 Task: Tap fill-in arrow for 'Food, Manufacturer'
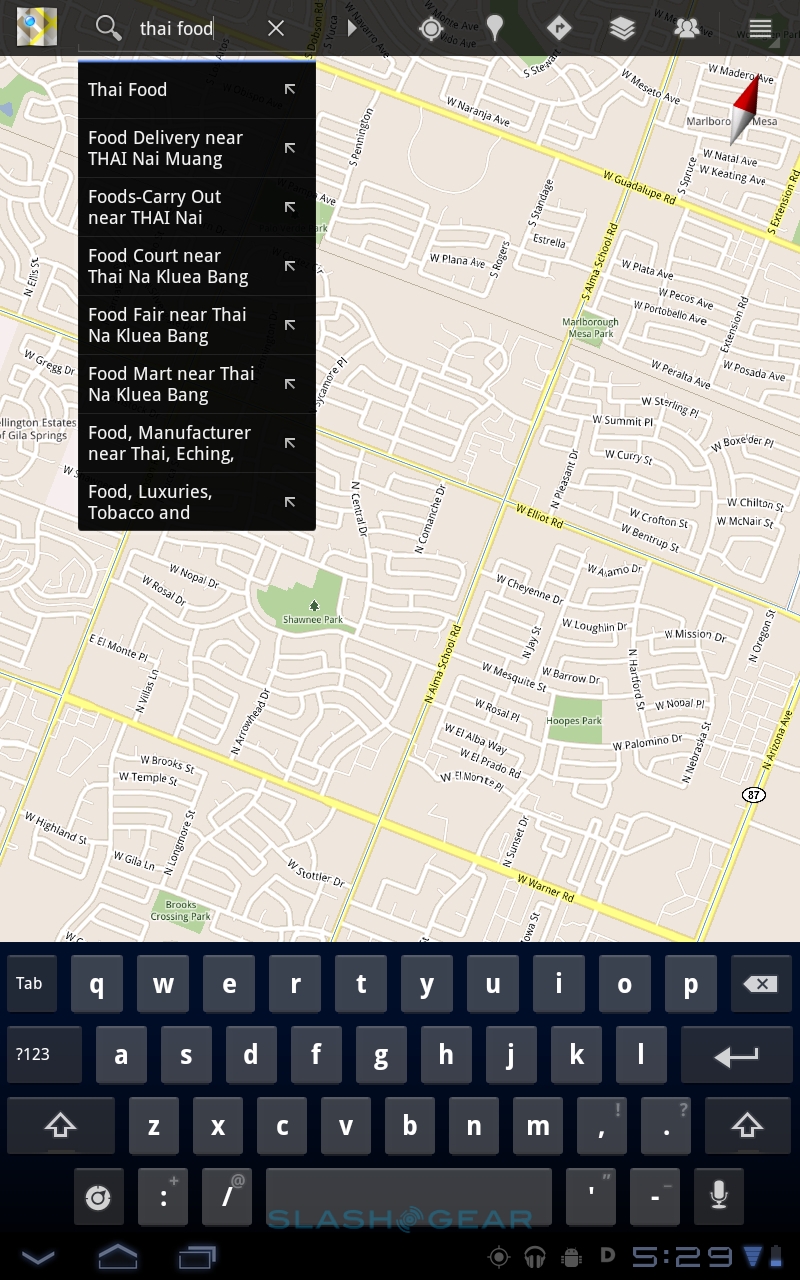point(290,443)
